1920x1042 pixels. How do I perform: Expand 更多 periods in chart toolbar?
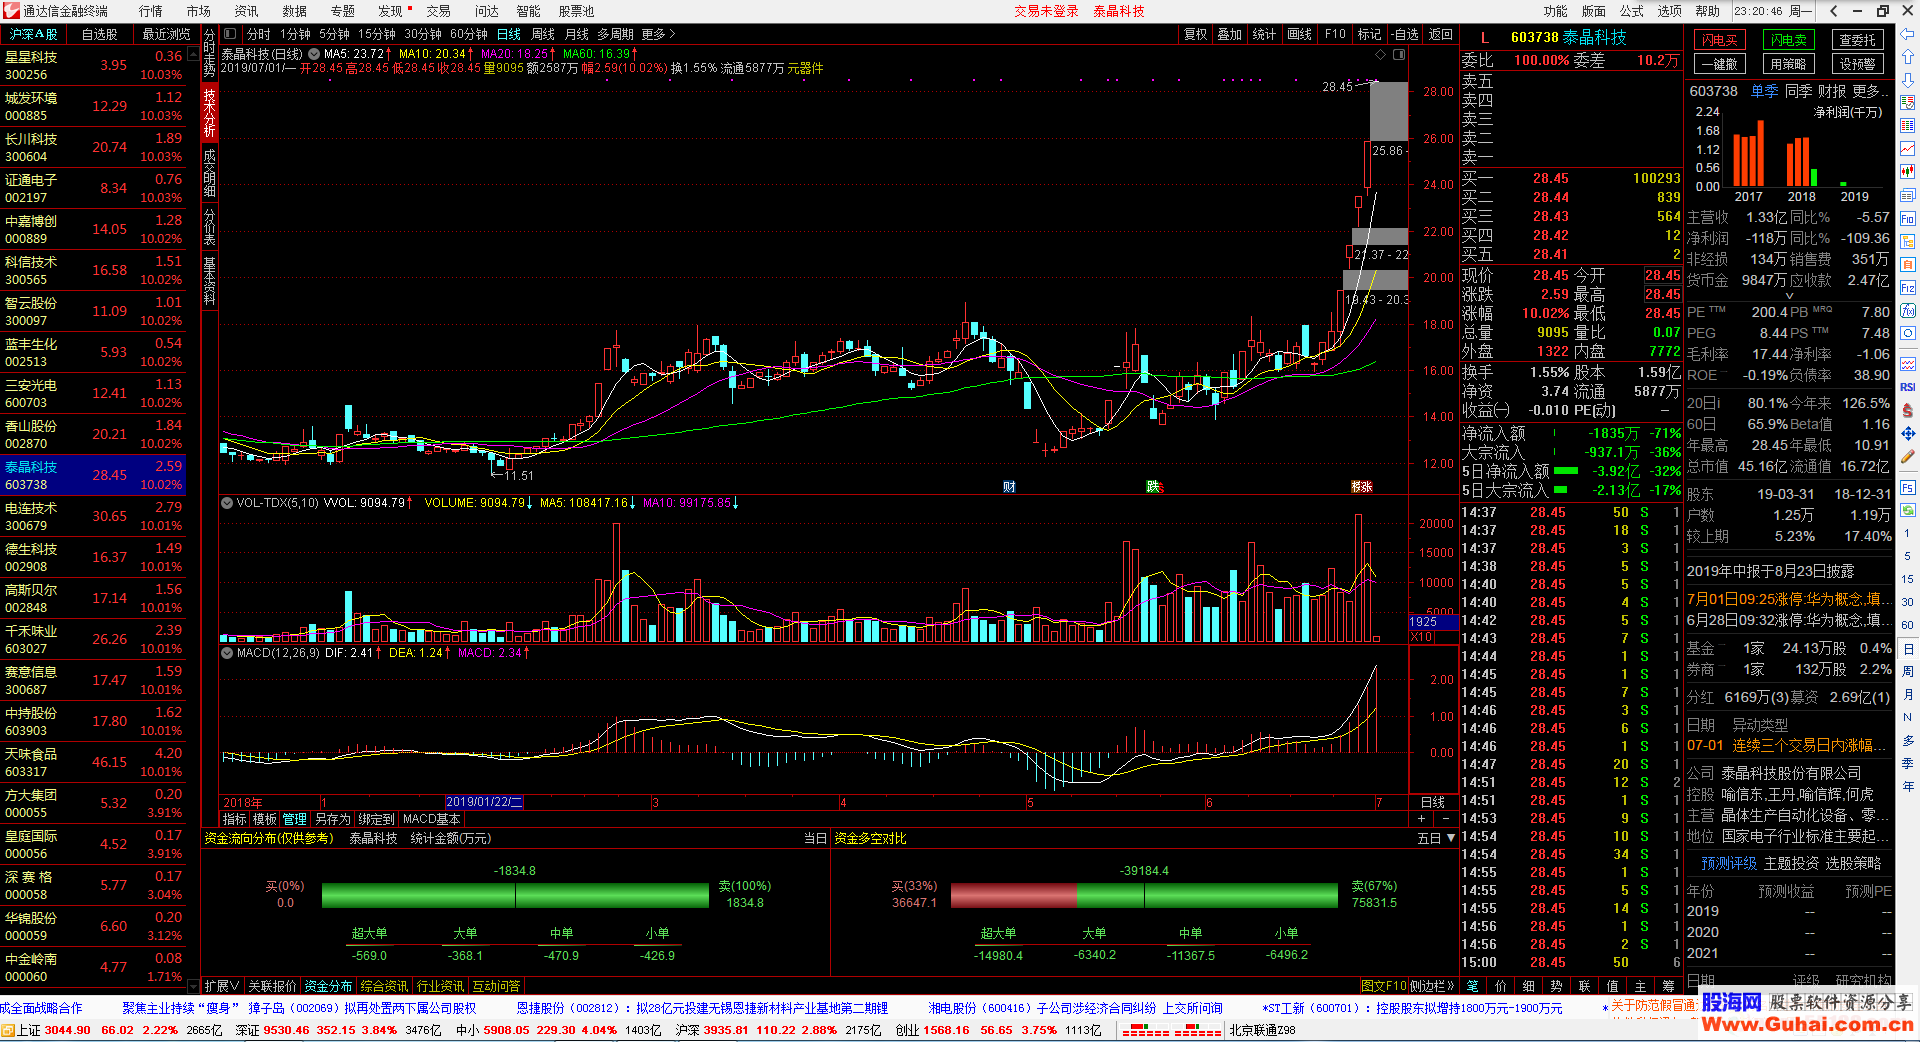[x=659, y=34]
